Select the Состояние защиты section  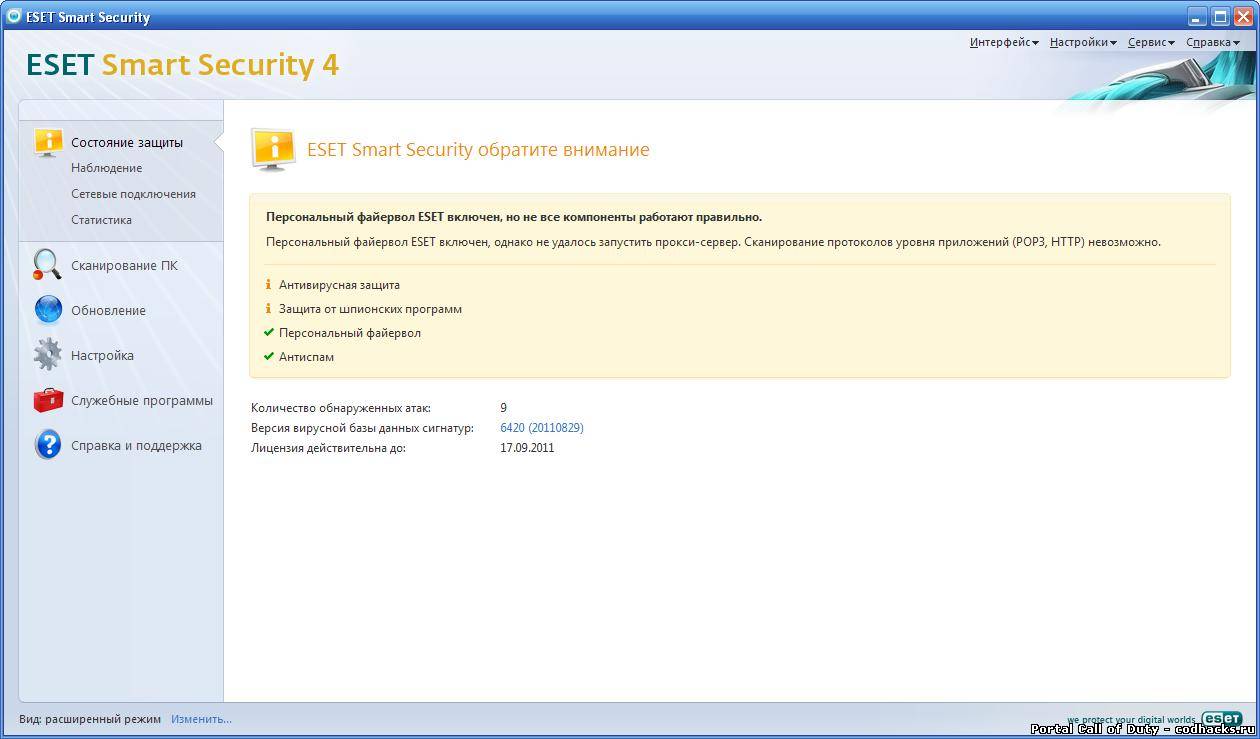click(x=127, y=143)
